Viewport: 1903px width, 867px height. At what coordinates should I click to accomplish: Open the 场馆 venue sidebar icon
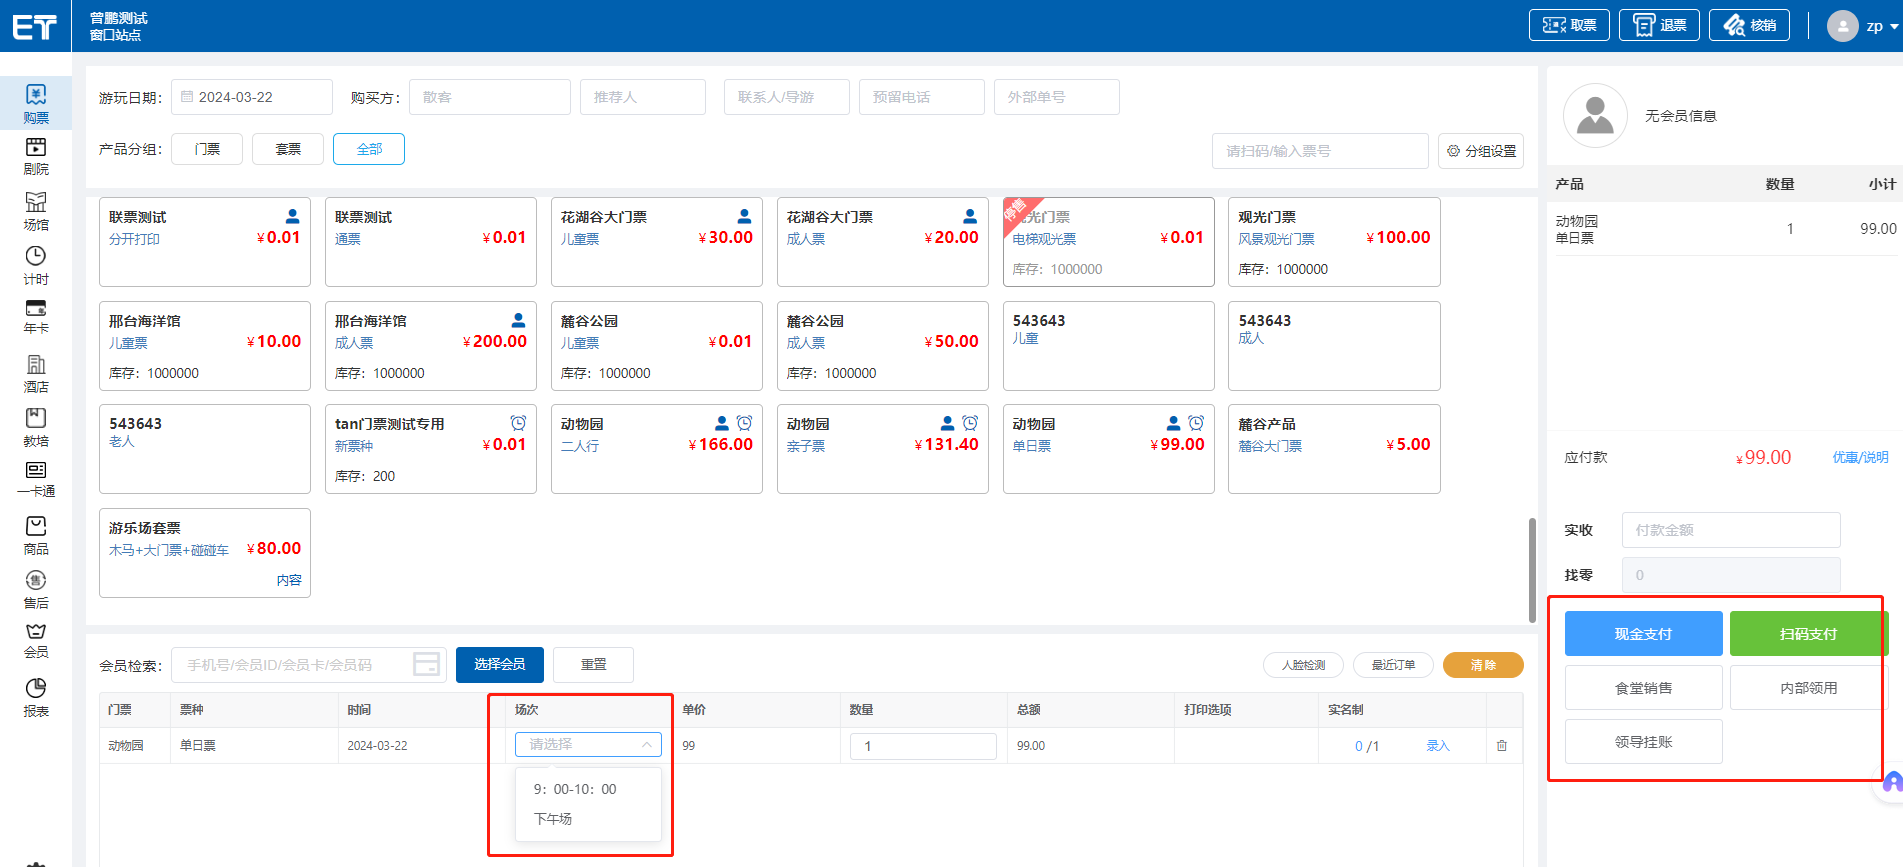36,211
